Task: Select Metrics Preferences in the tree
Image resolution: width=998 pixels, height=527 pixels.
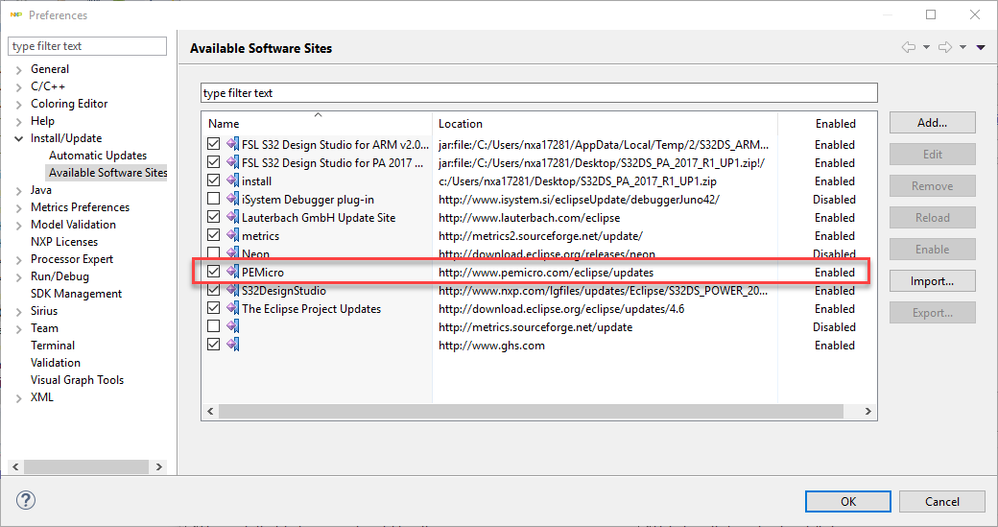Action: 80,207
